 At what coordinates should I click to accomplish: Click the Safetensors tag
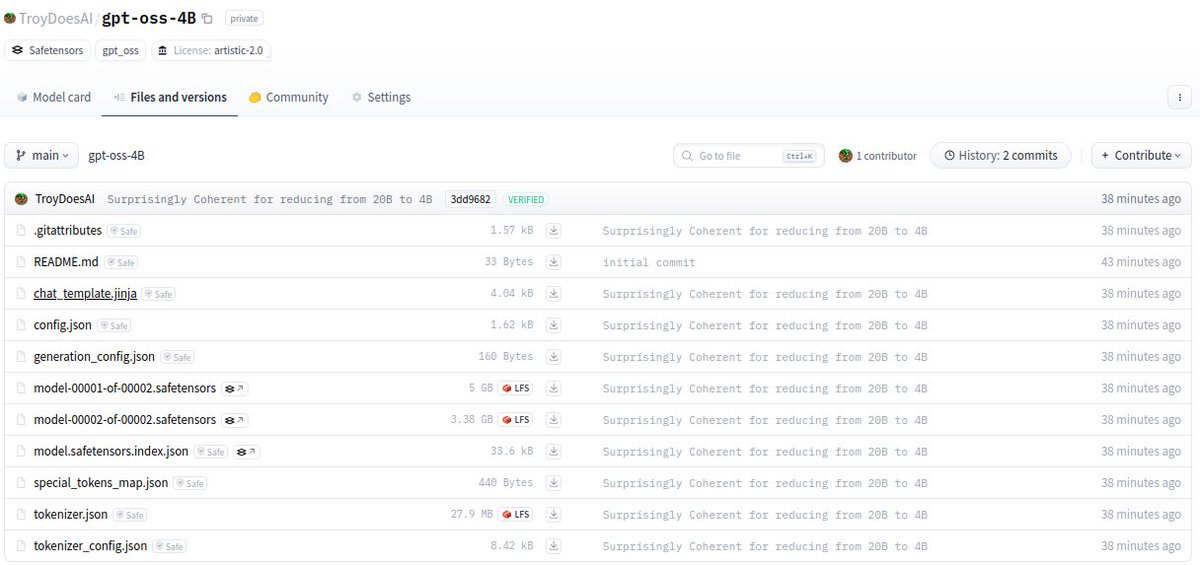click(47, 50)
